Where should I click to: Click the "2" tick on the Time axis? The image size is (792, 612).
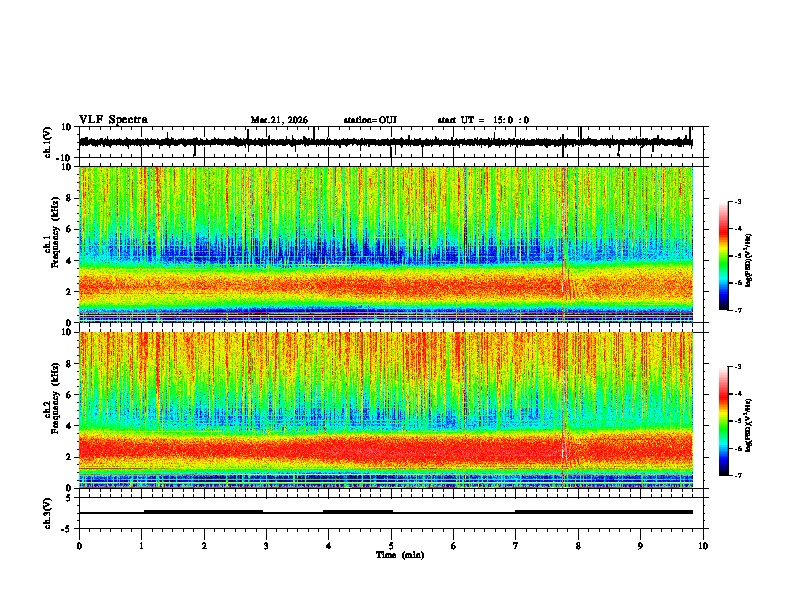click(x=204, y=546)
